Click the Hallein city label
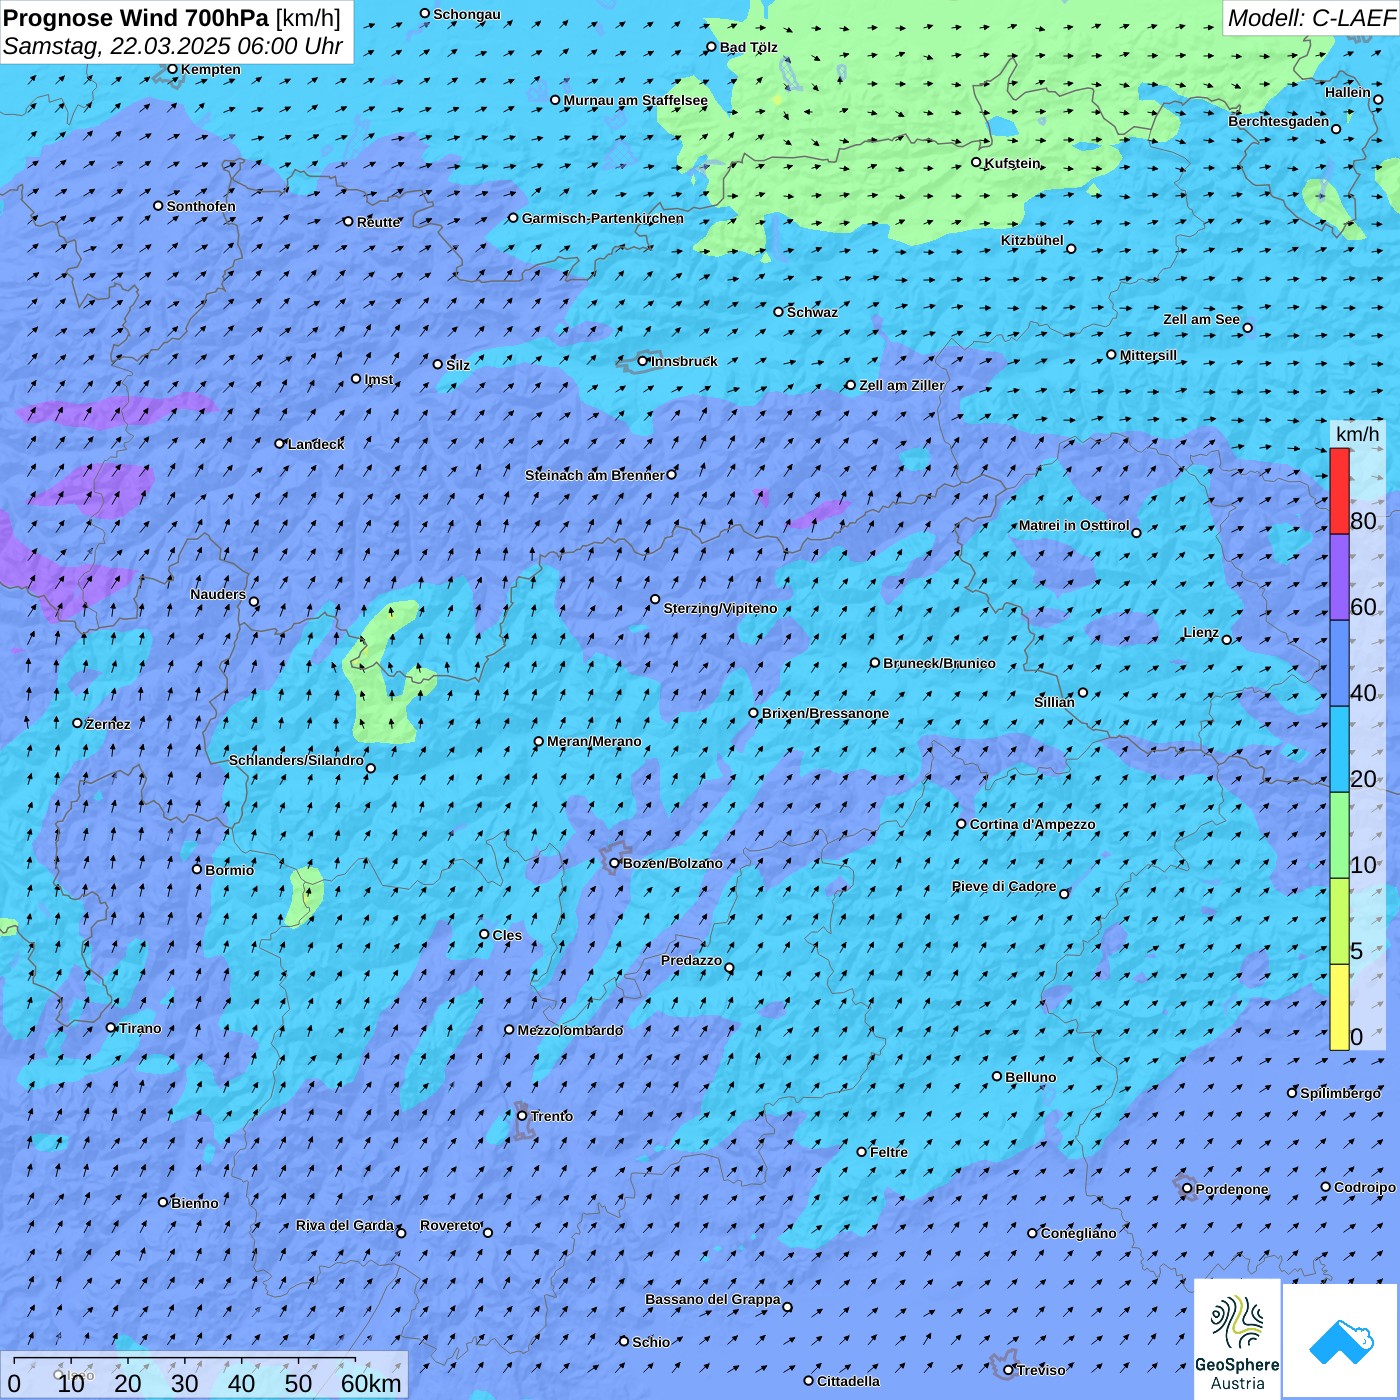Viewport: 1400px width, 1400px height. tap(1348, 92)
